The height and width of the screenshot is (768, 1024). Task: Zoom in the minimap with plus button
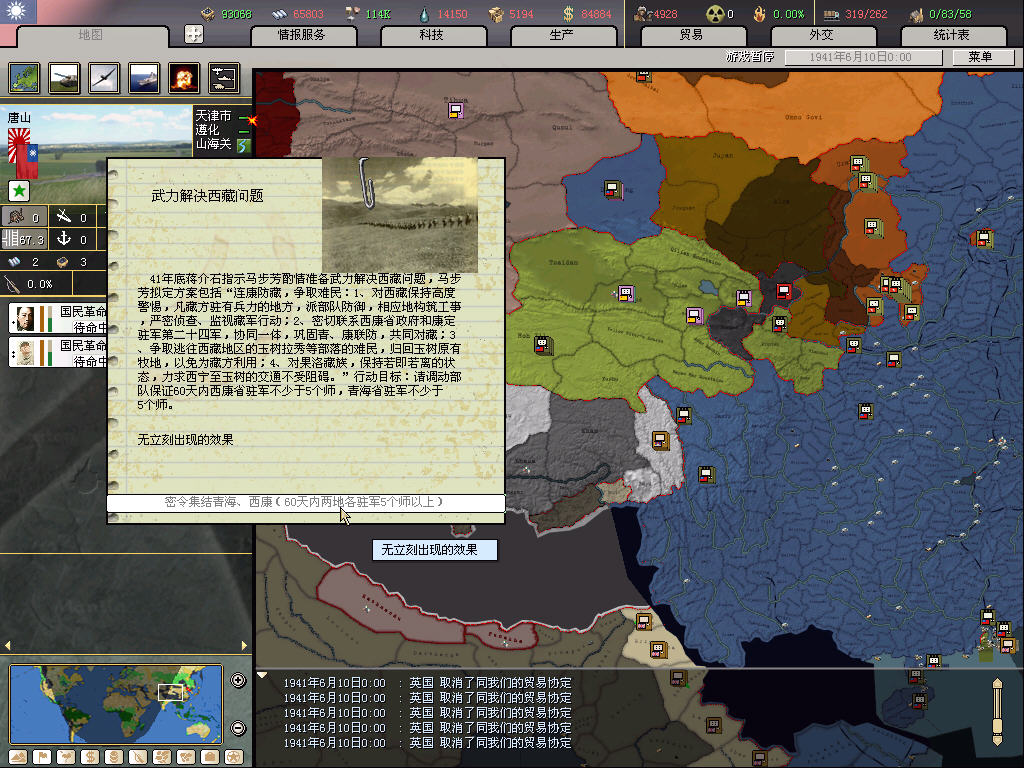click(238, 681)
